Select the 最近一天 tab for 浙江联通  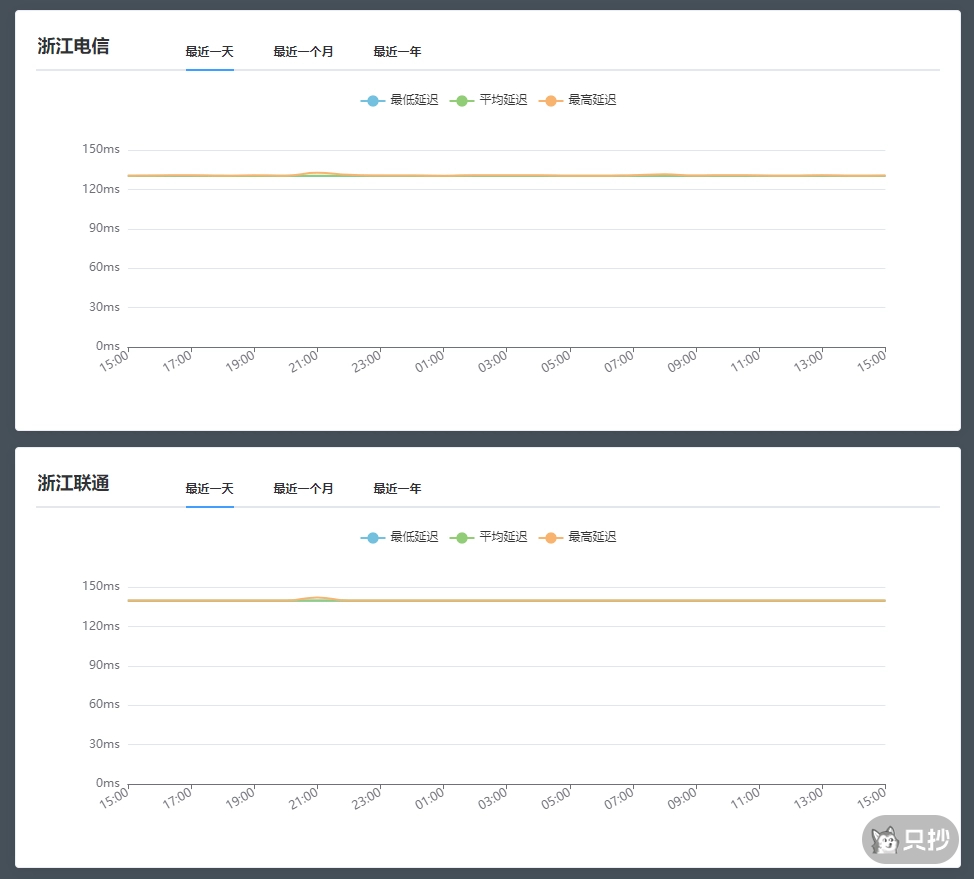(x=208, y=488)
